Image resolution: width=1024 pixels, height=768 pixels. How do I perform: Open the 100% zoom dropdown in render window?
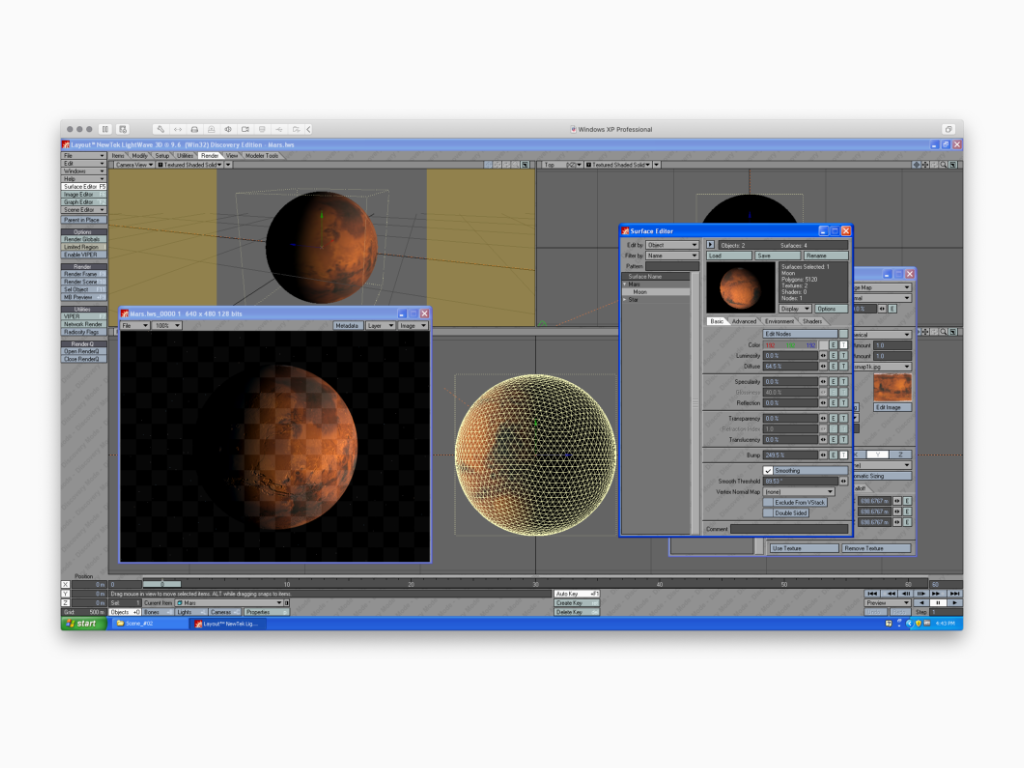tap(167, 325)
